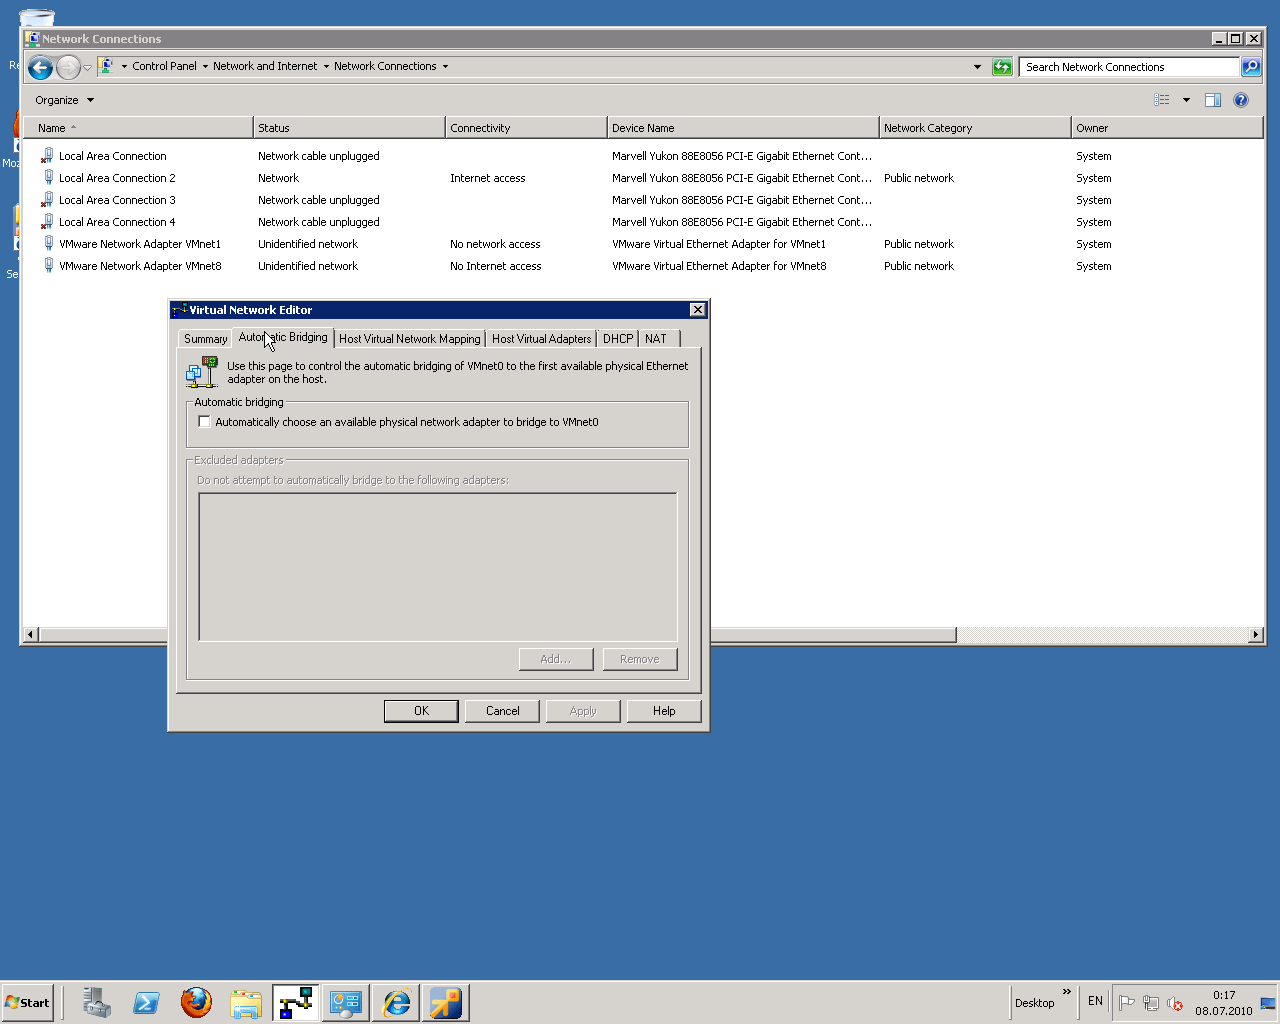Click Cancel in Virtual Network Editor
The width and height of the screenshot is (1280, 1024).
502,711
